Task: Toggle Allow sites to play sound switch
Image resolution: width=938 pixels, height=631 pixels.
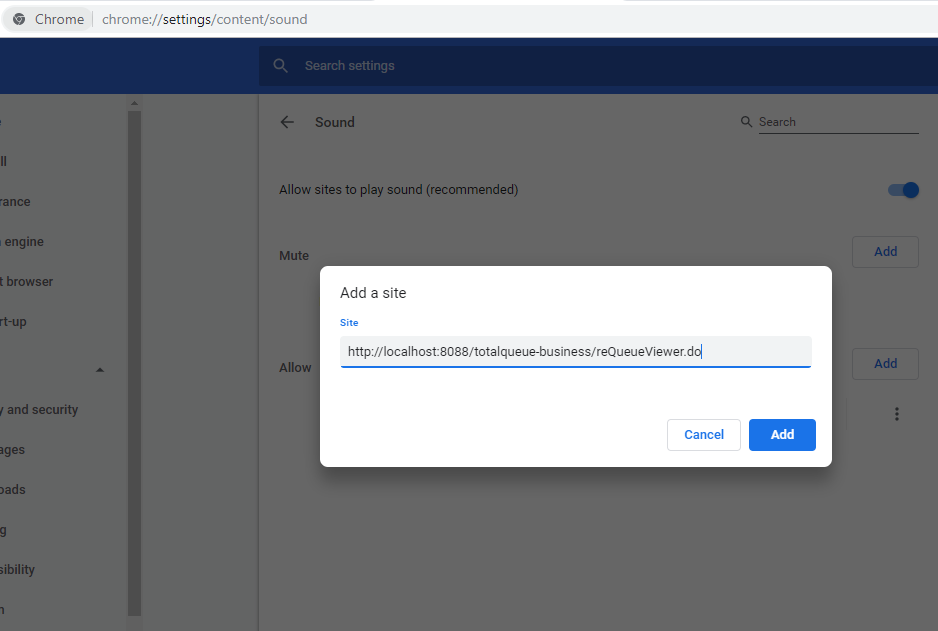Action: [x=903, y=190]
